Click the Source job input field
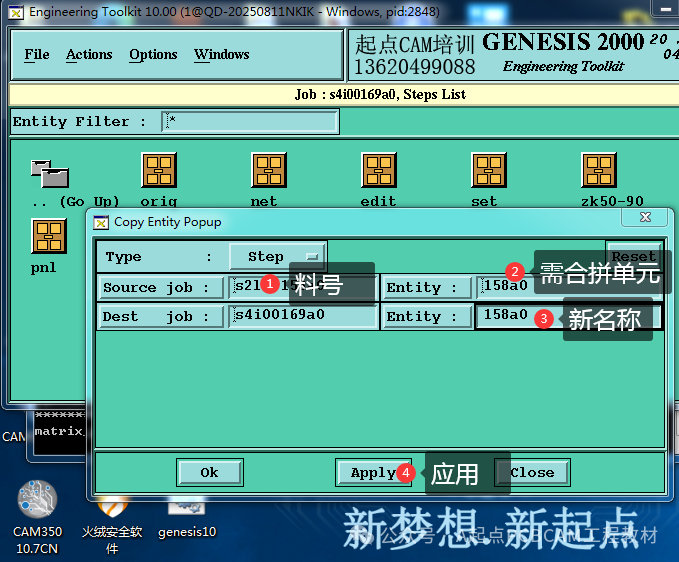This screenshot has height=562, width=679. 303,287
